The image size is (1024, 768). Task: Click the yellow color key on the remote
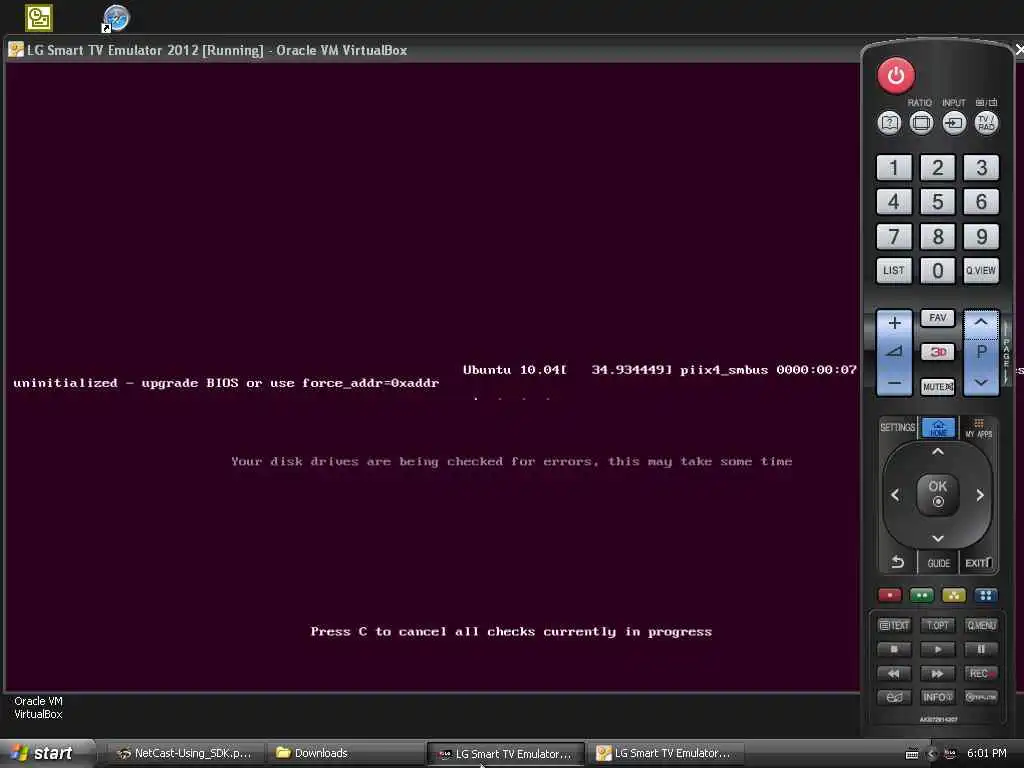click(953, 595)
